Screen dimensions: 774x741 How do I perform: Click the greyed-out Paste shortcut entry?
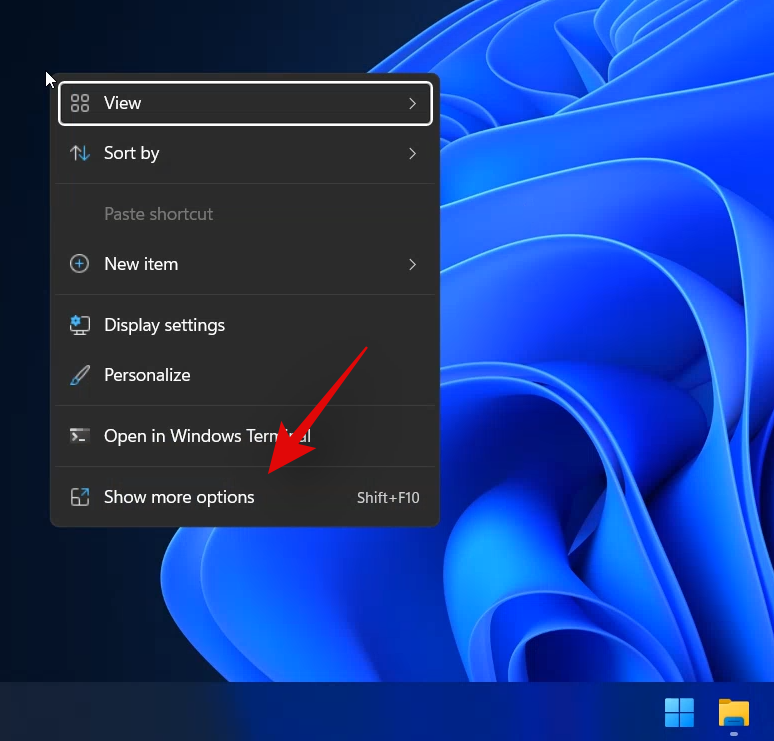(x=159, y=214)
